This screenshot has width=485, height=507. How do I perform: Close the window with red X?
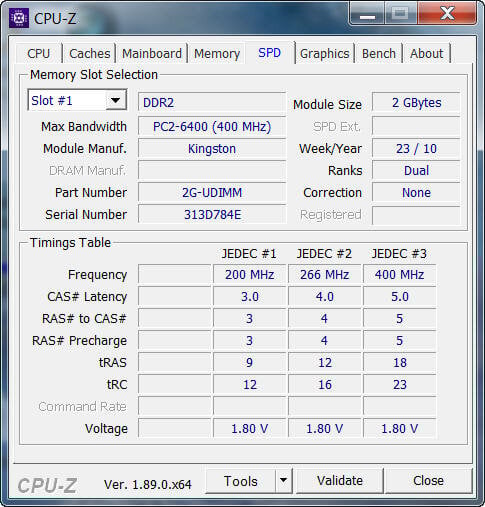pyautogui.click(x=447, y=14)
